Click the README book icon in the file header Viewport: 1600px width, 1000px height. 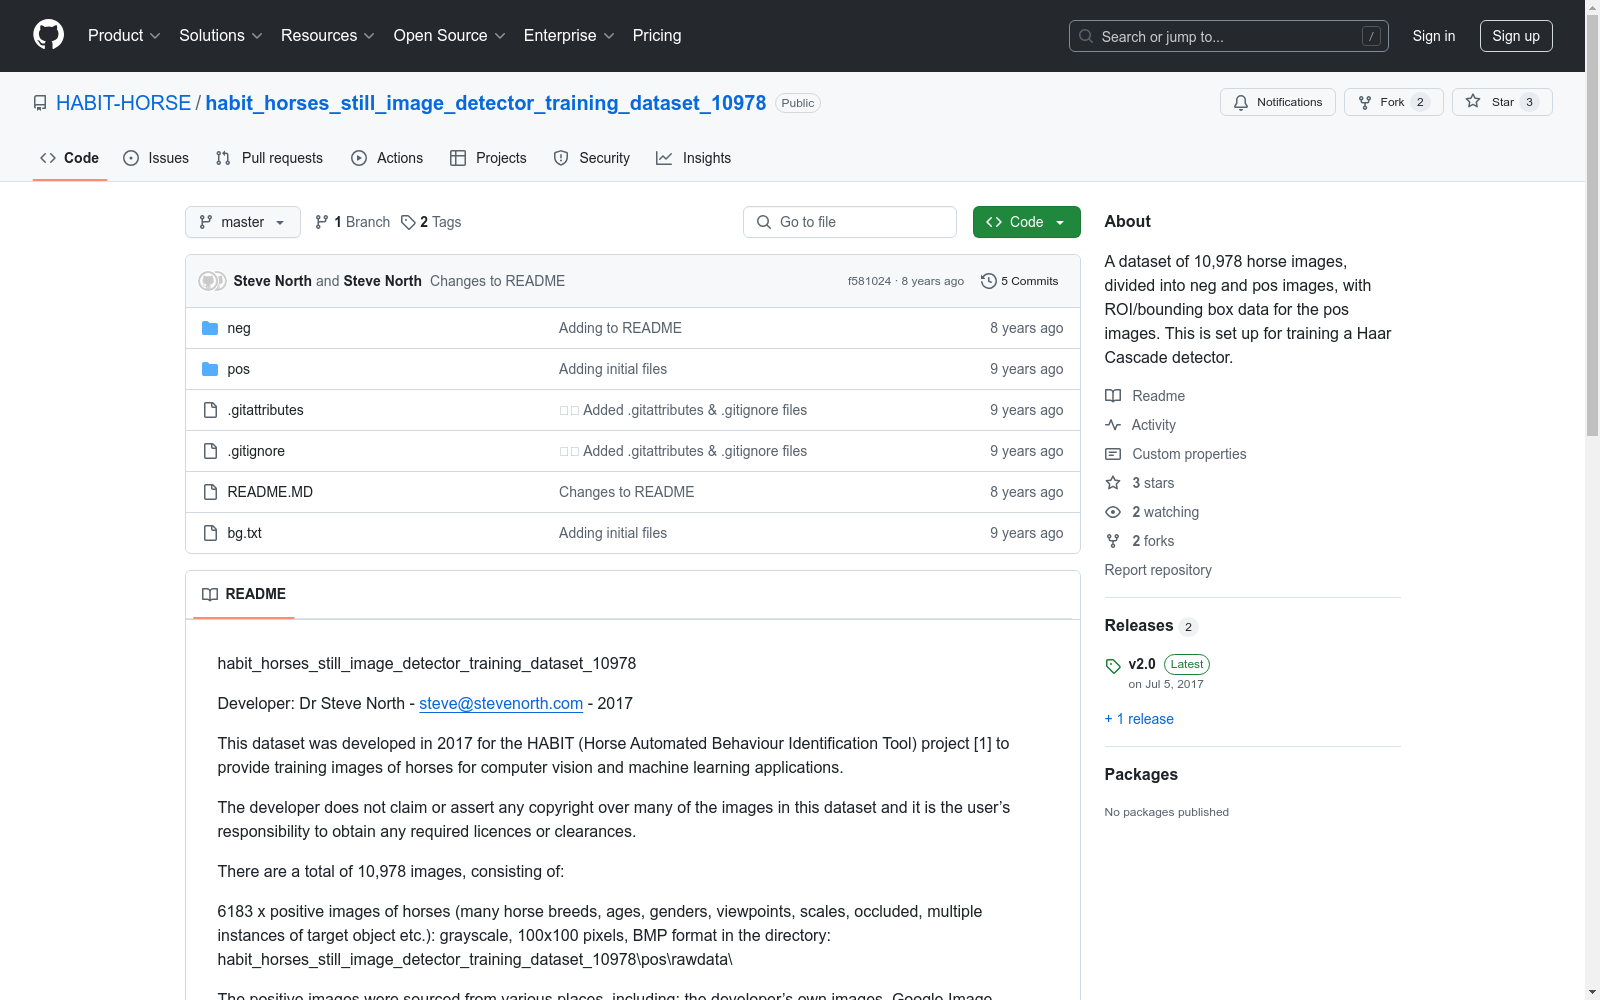tap(210, 594)
